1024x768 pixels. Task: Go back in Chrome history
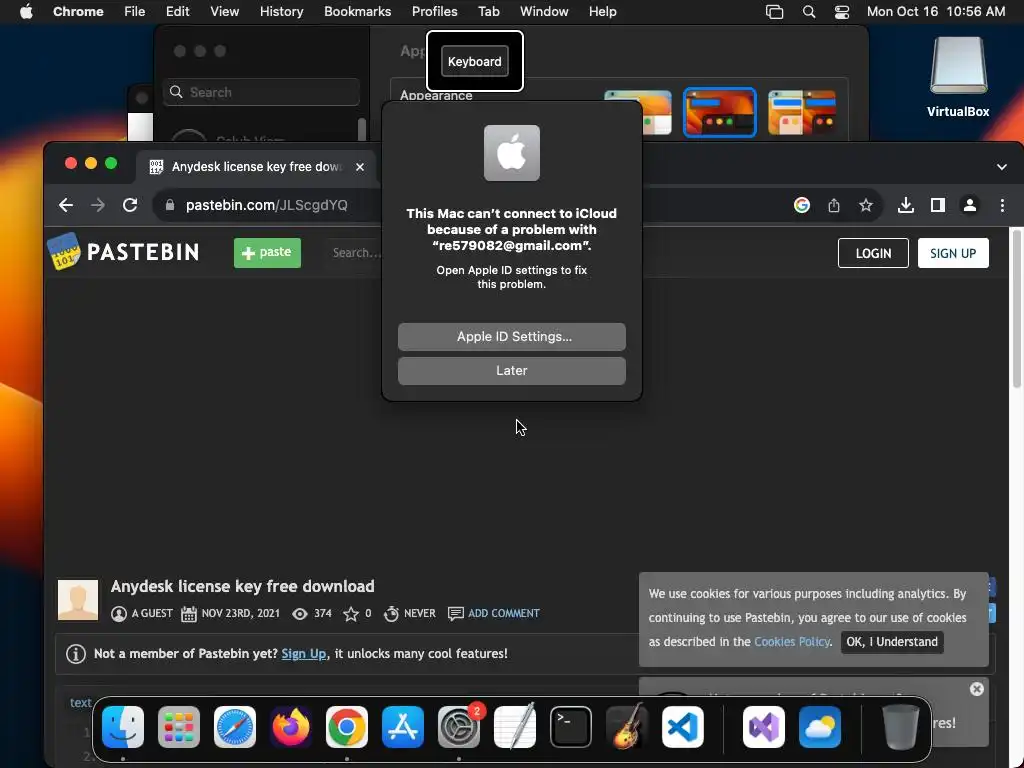[x=66, y=205]
